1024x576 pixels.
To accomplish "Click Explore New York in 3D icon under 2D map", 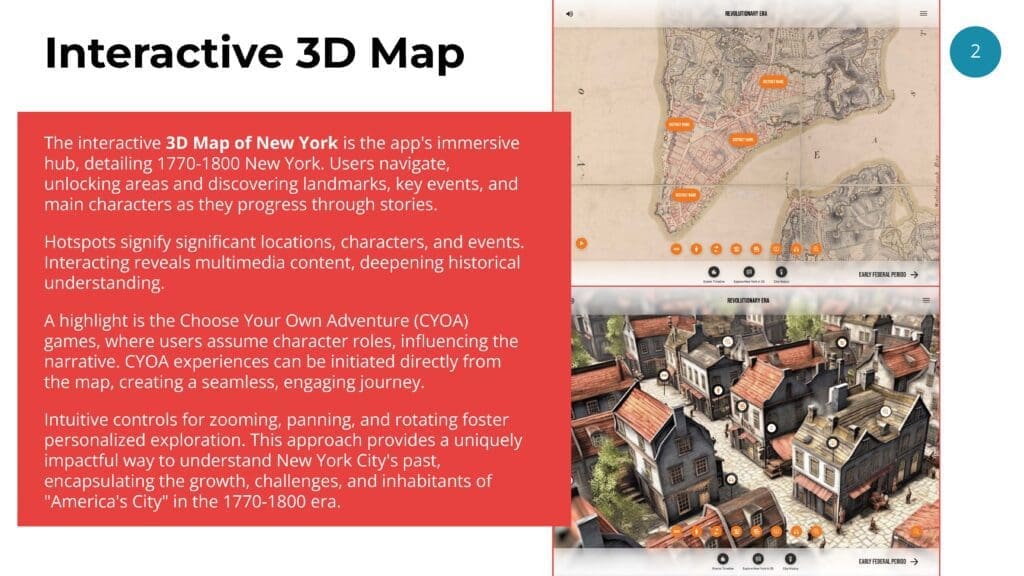I will pyautogui.click(x=748, y=272).
